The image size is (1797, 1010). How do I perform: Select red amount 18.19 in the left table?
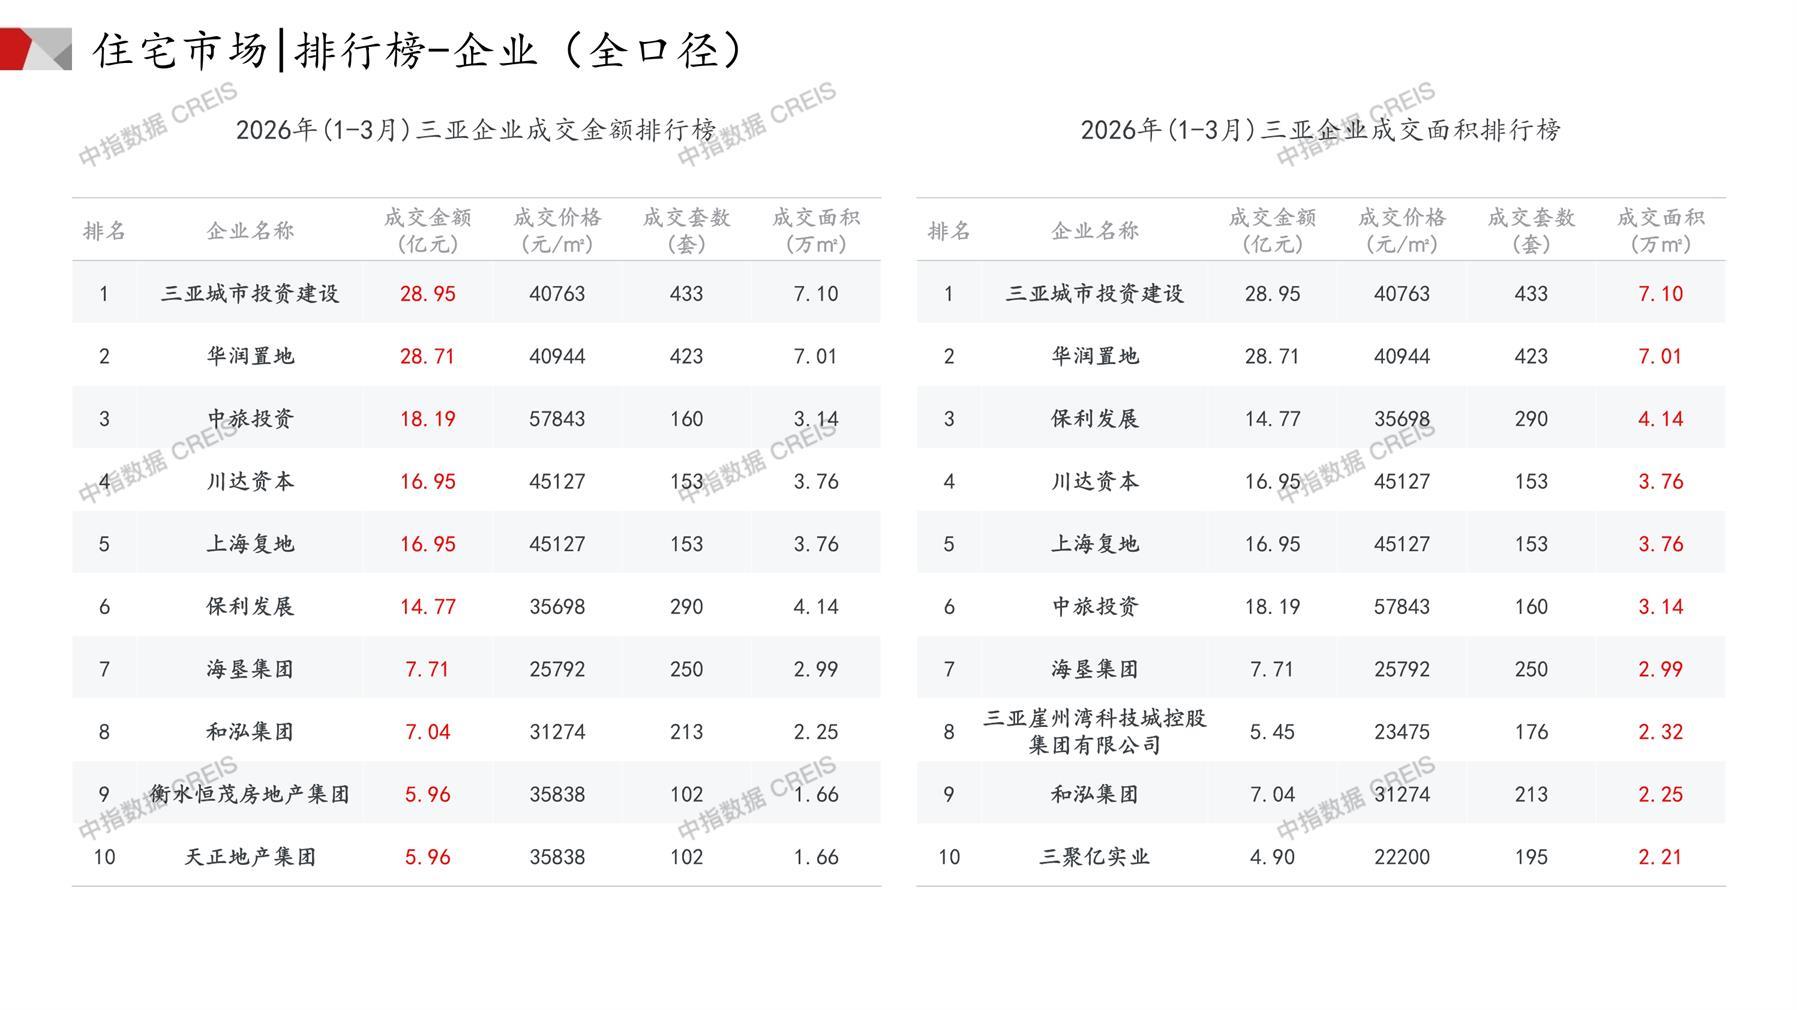pyautogui.click(x=427, y=419)
